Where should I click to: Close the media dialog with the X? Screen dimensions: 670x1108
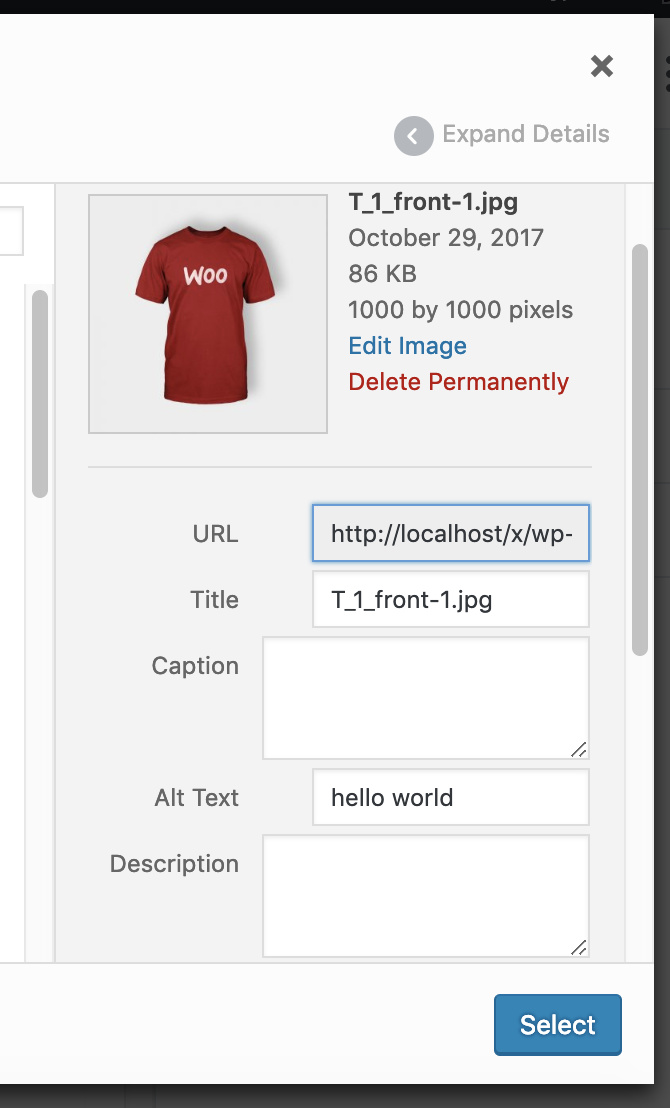click(x=601, y=67)
